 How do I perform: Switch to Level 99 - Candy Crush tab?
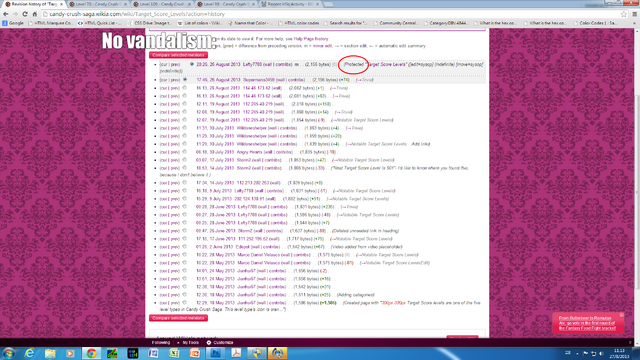tap(227, 4)
